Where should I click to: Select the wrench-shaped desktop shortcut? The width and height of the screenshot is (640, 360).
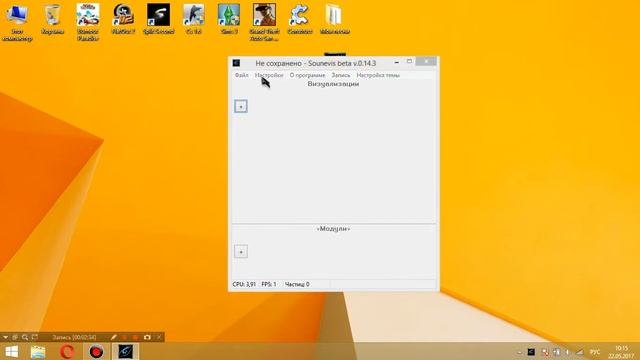pyautogui.click(x=300, y=20)
